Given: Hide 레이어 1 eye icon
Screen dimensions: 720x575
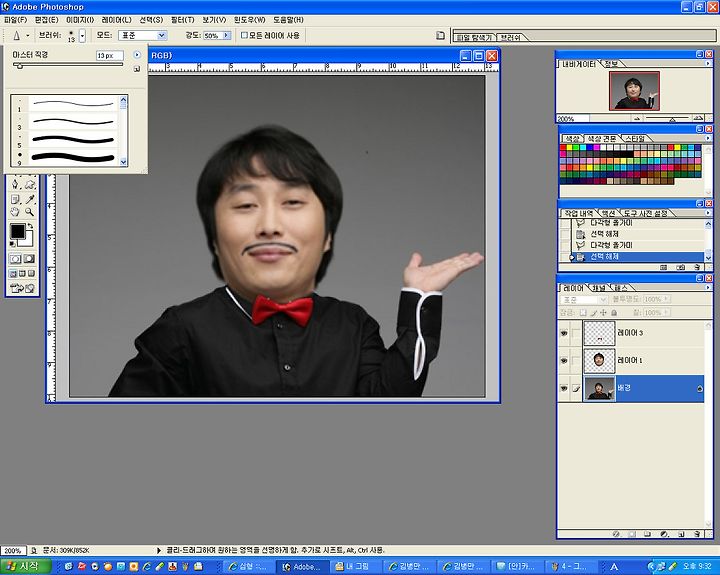Looking at the screenshot, I should pyautogui.click(x=564, y=361).
